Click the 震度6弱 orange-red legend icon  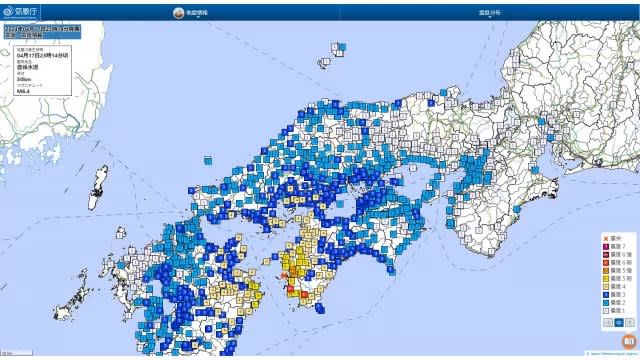[606, 262]
